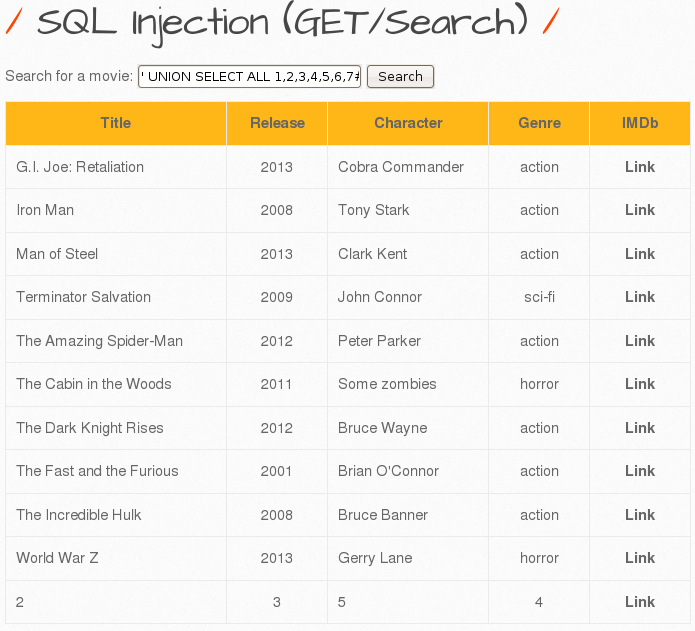Click horror genre for The Cabin in the Woods

[x=539, y=384]
